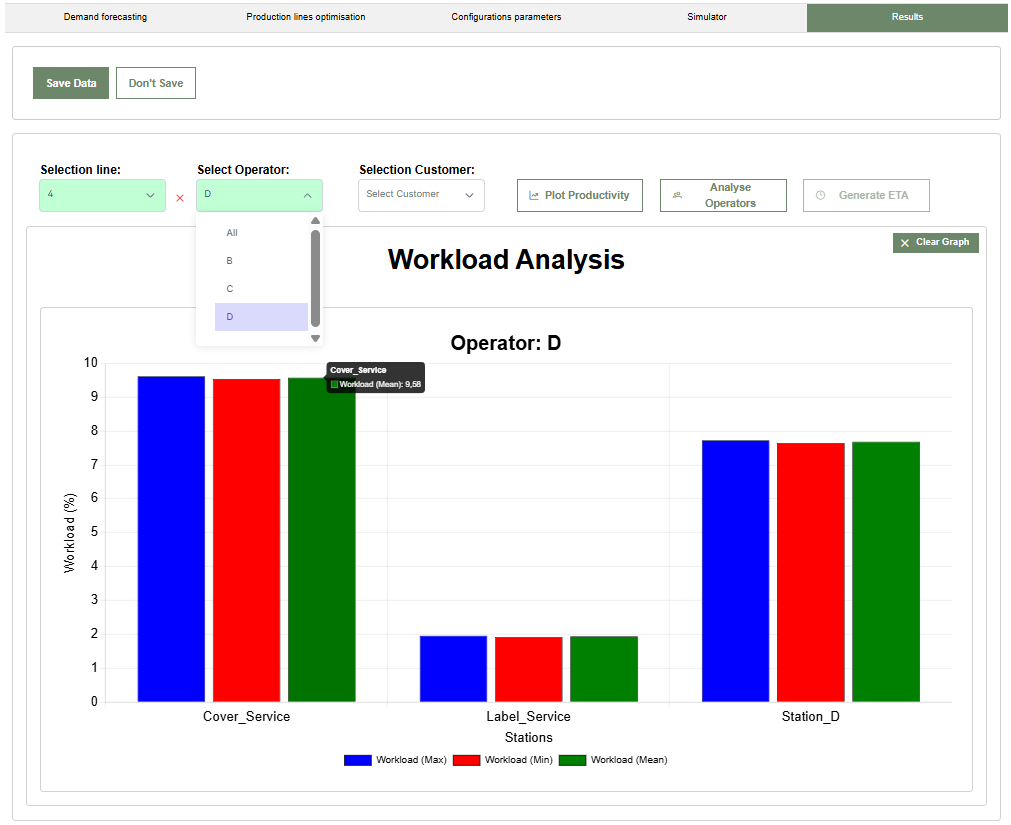
Task: Select All in operator list
Action: tap(232, 233)
